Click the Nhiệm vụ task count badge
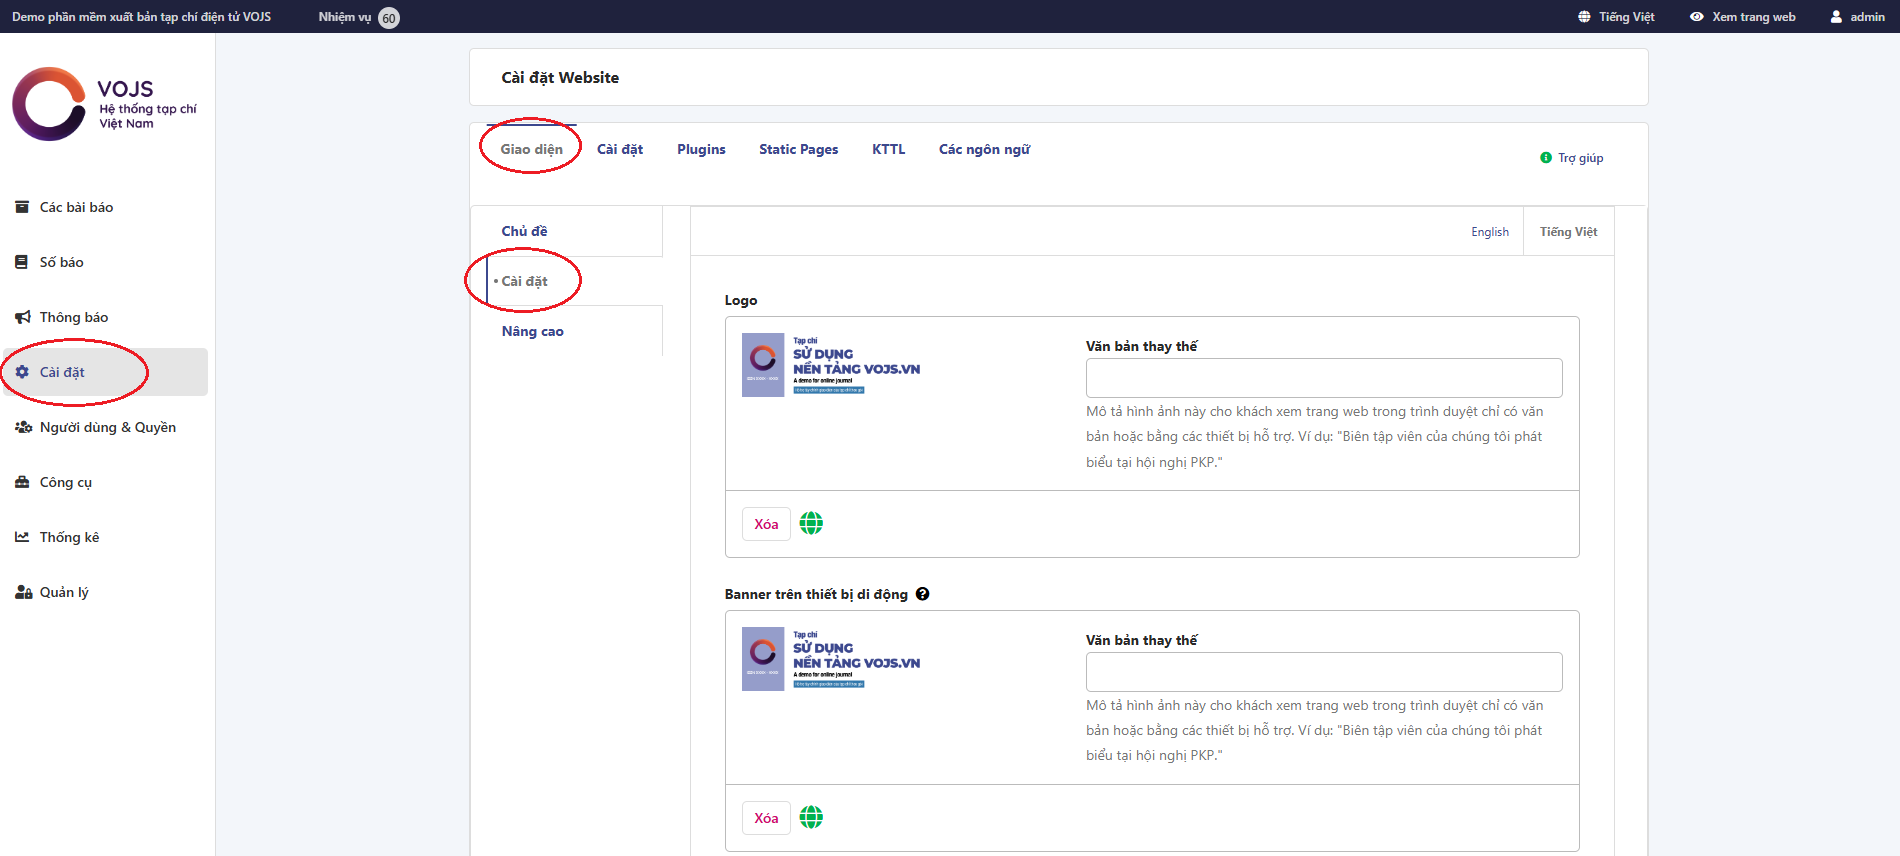This screenshot has height=856, width=1900. 389,18
